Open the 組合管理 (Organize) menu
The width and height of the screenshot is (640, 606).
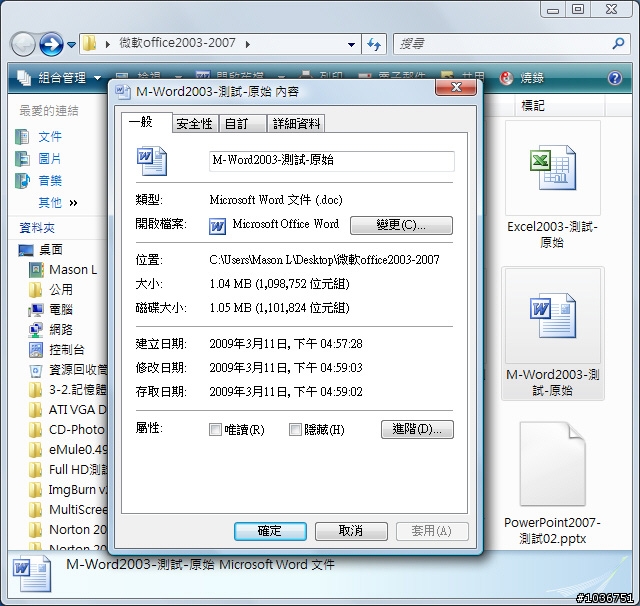(x=59, y=78)
